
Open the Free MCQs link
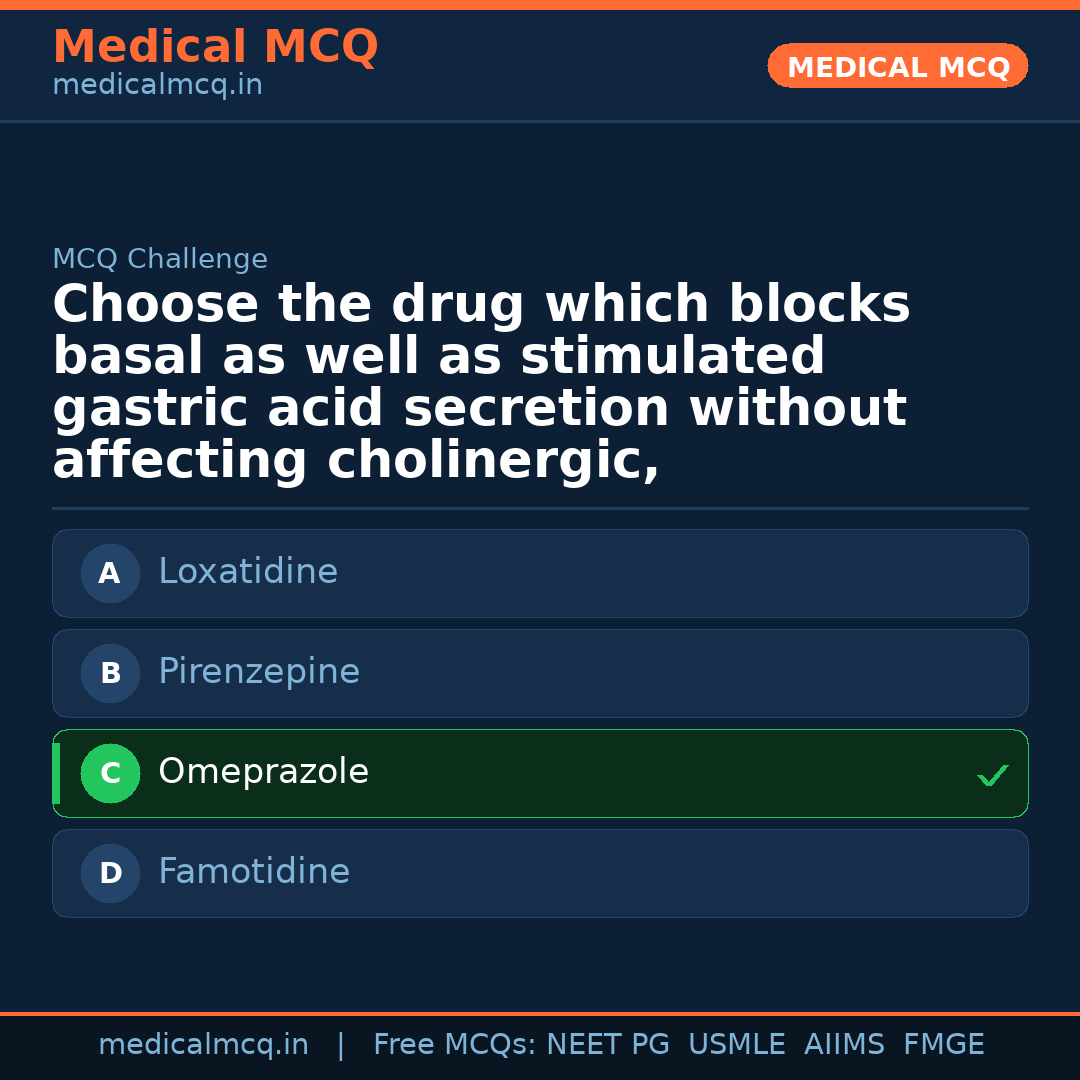pos(455,1043)
